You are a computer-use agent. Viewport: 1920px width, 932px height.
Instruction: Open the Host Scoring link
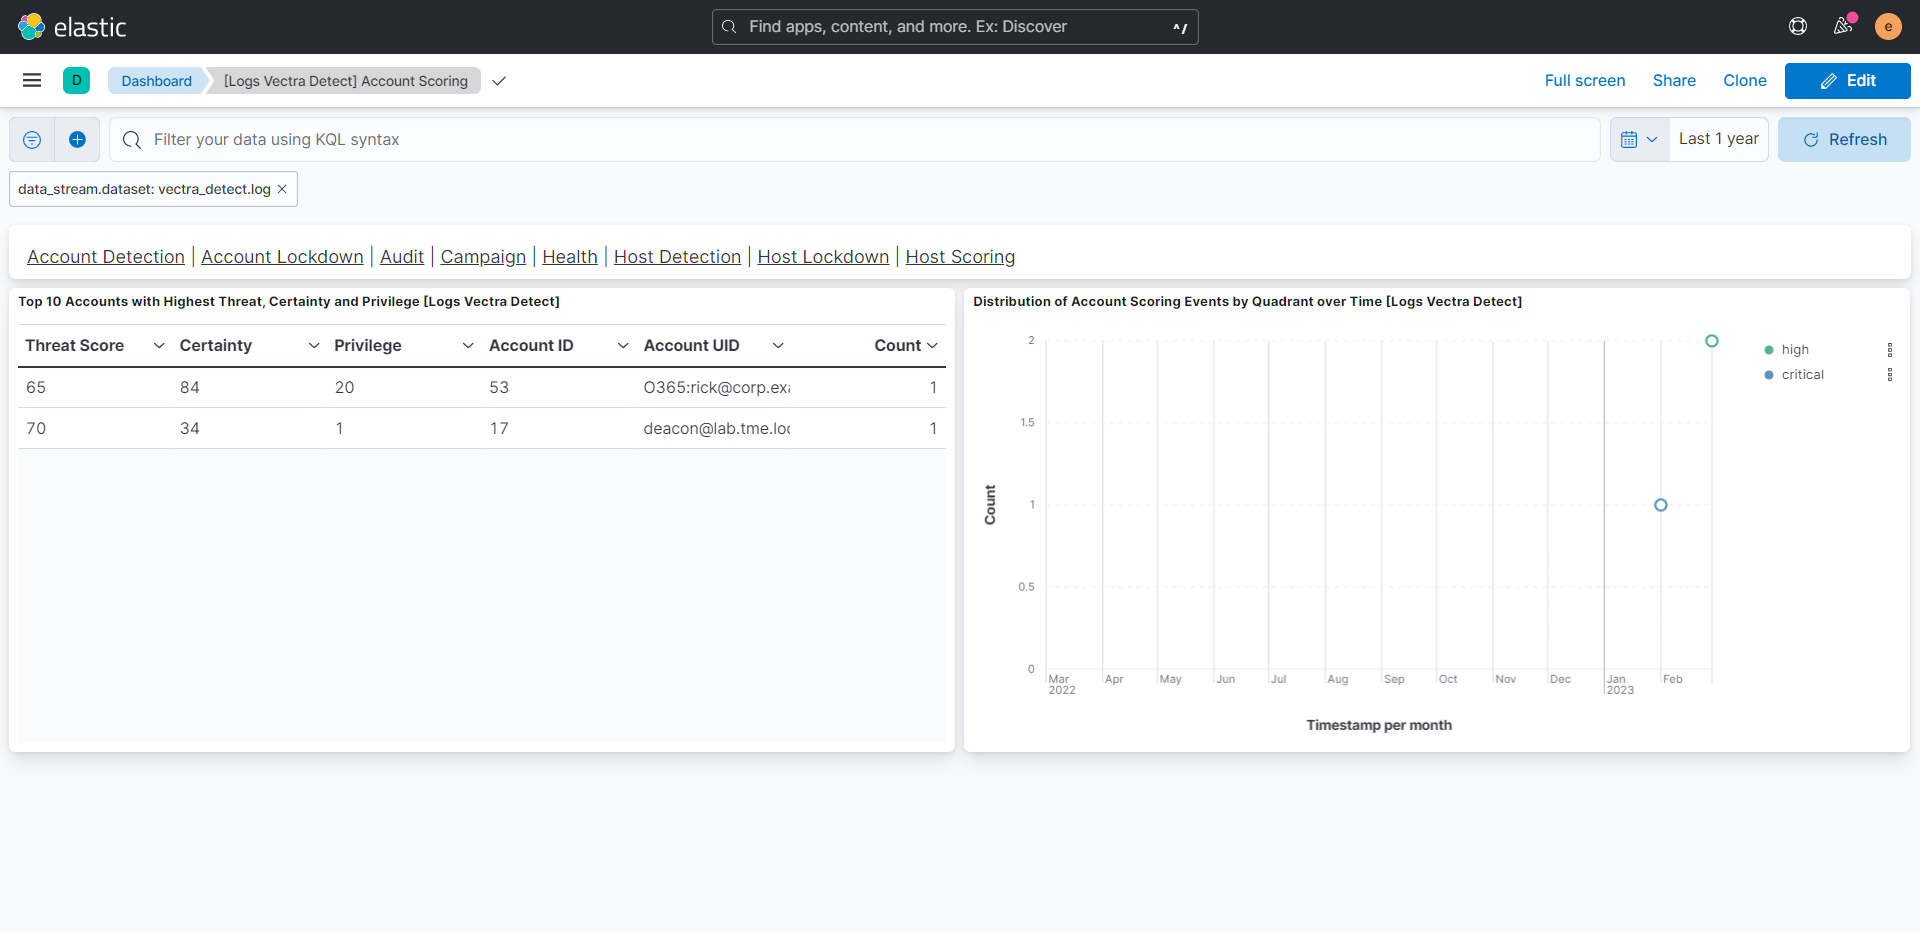[x=960, y=257]
